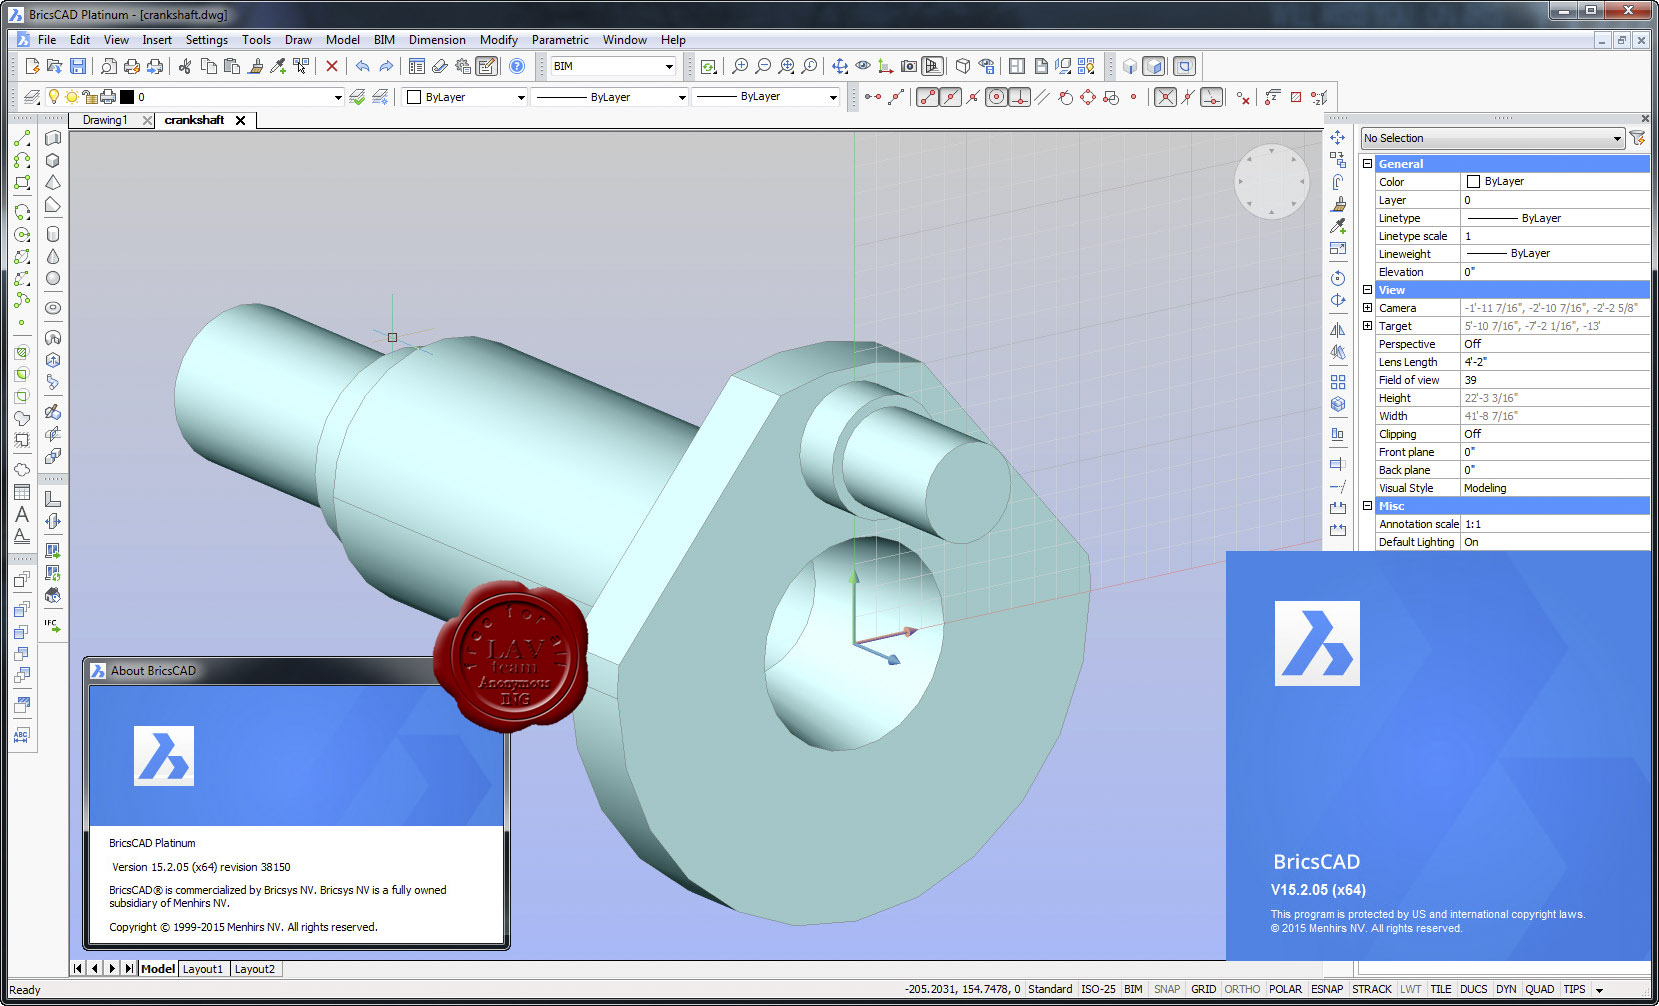
Task: Click the Open file icon
Action: (x=55, y=66)
